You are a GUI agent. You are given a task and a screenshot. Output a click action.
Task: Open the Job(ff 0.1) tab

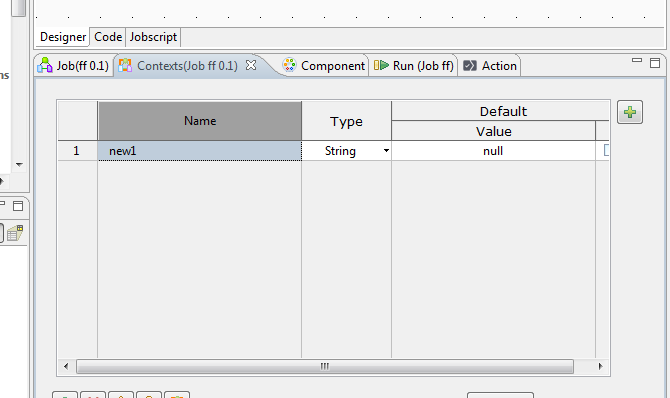tap(73, 65)
